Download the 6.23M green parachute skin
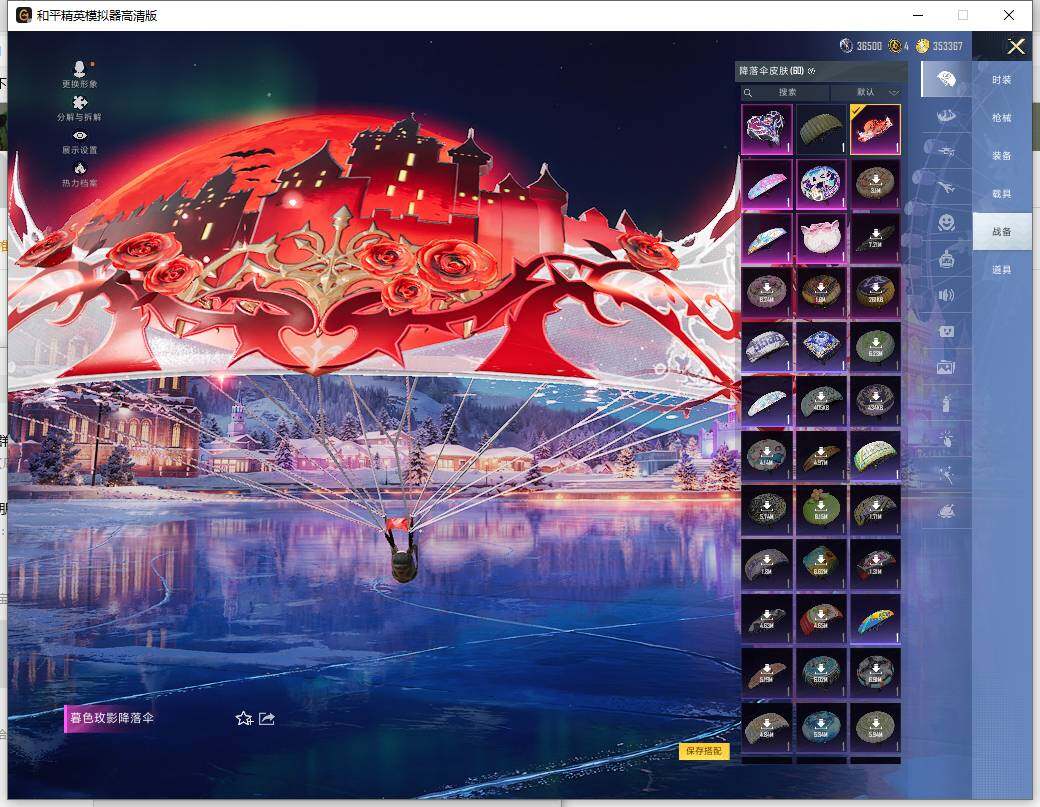This screenshot has width=1040, height=807. pyautogui.click(x=876, y=346)
